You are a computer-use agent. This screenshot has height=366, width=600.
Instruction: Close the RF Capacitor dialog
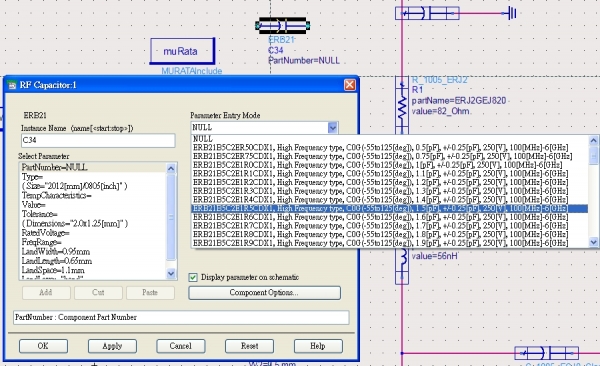350,85
